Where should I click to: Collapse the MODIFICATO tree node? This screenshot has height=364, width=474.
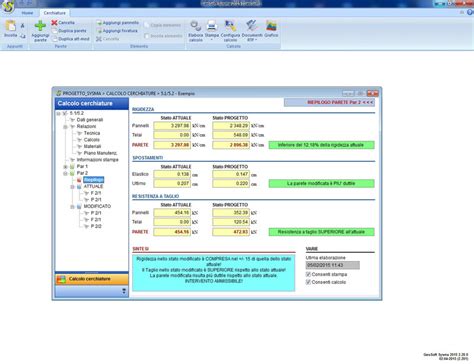click(x=72, y=207)
